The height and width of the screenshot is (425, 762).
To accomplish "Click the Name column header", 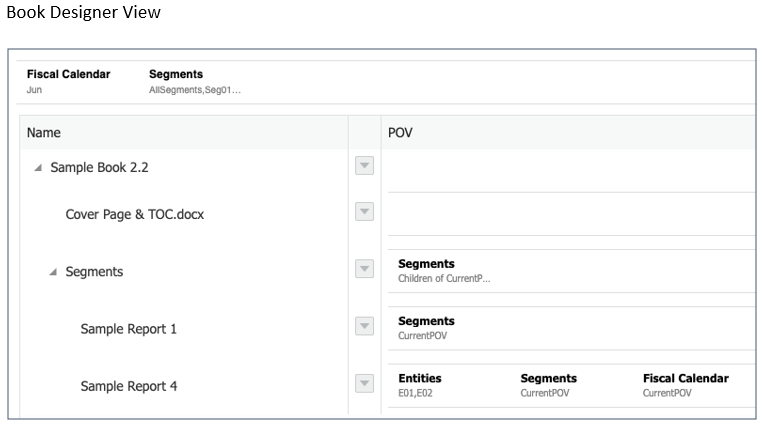I will point(43,132).
